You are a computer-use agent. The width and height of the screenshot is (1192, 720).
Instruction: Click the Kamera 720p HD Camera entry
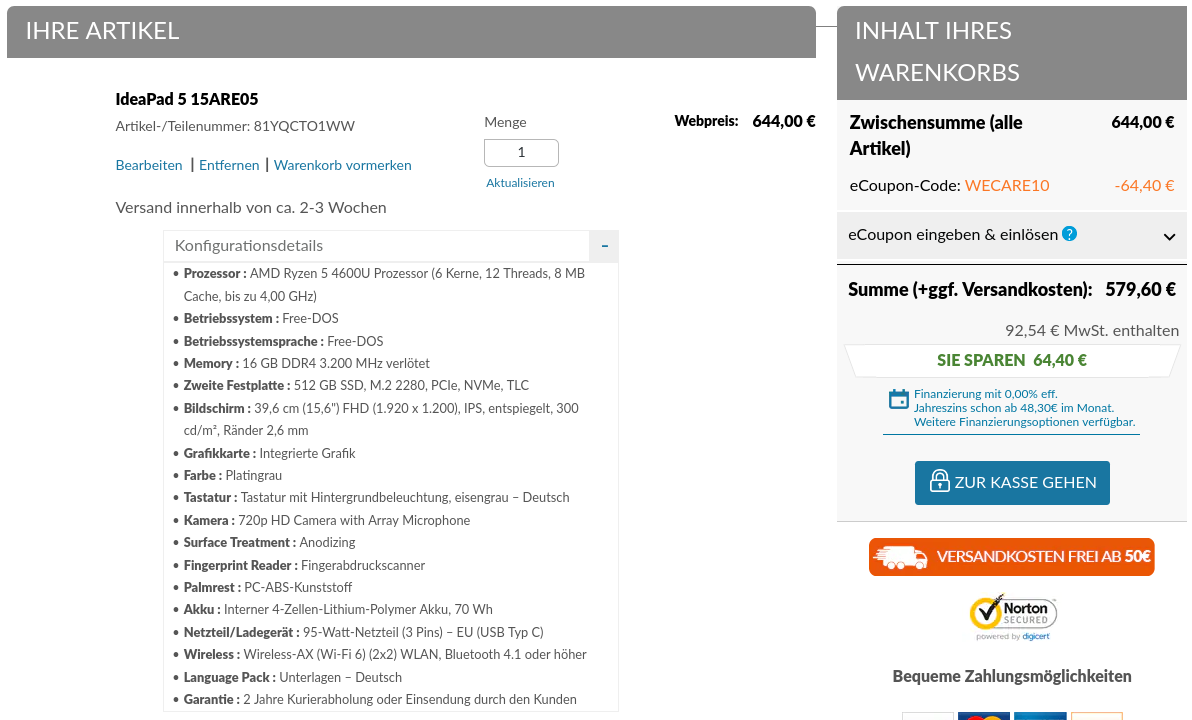(326, 520)
